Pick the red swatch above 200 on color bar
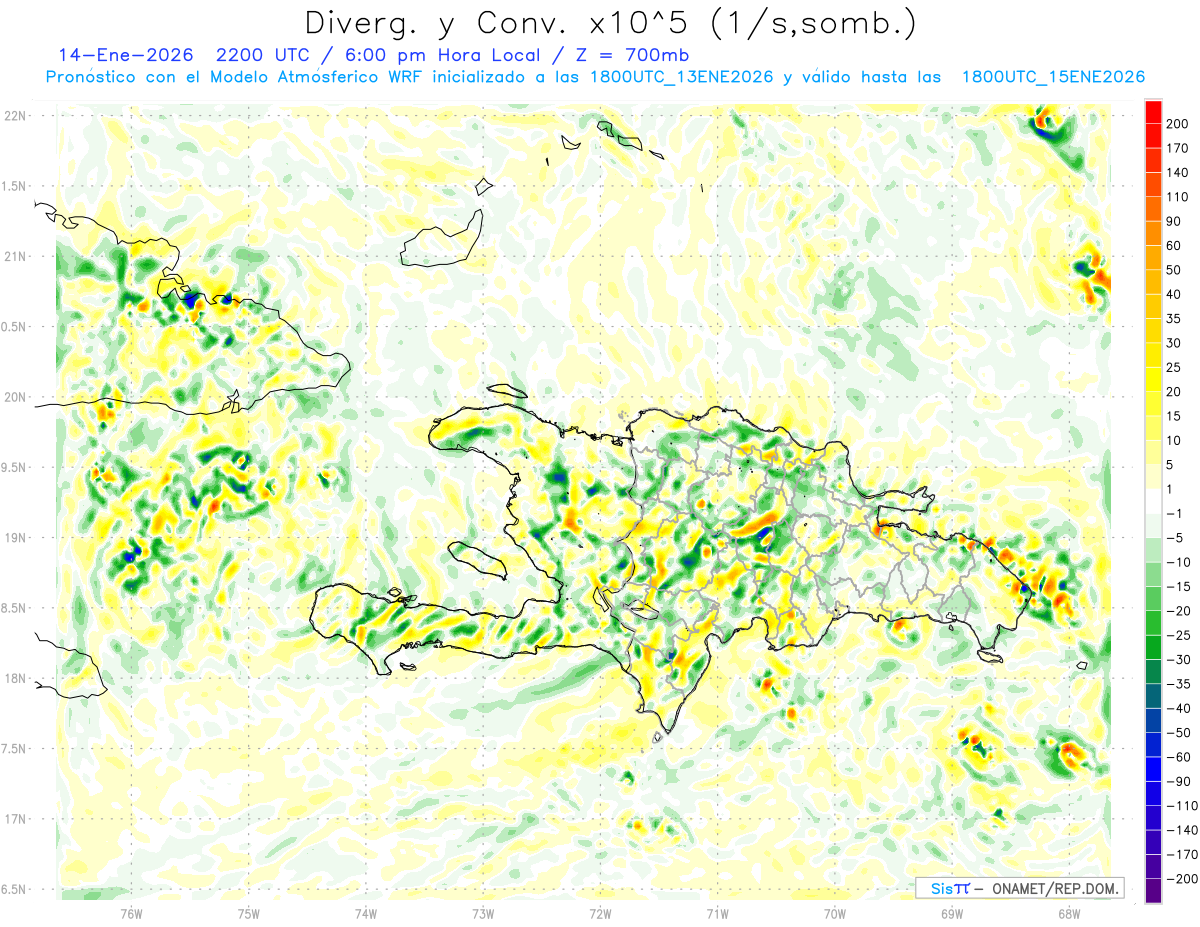The image size is (1200, 927). click(1153, 112)
